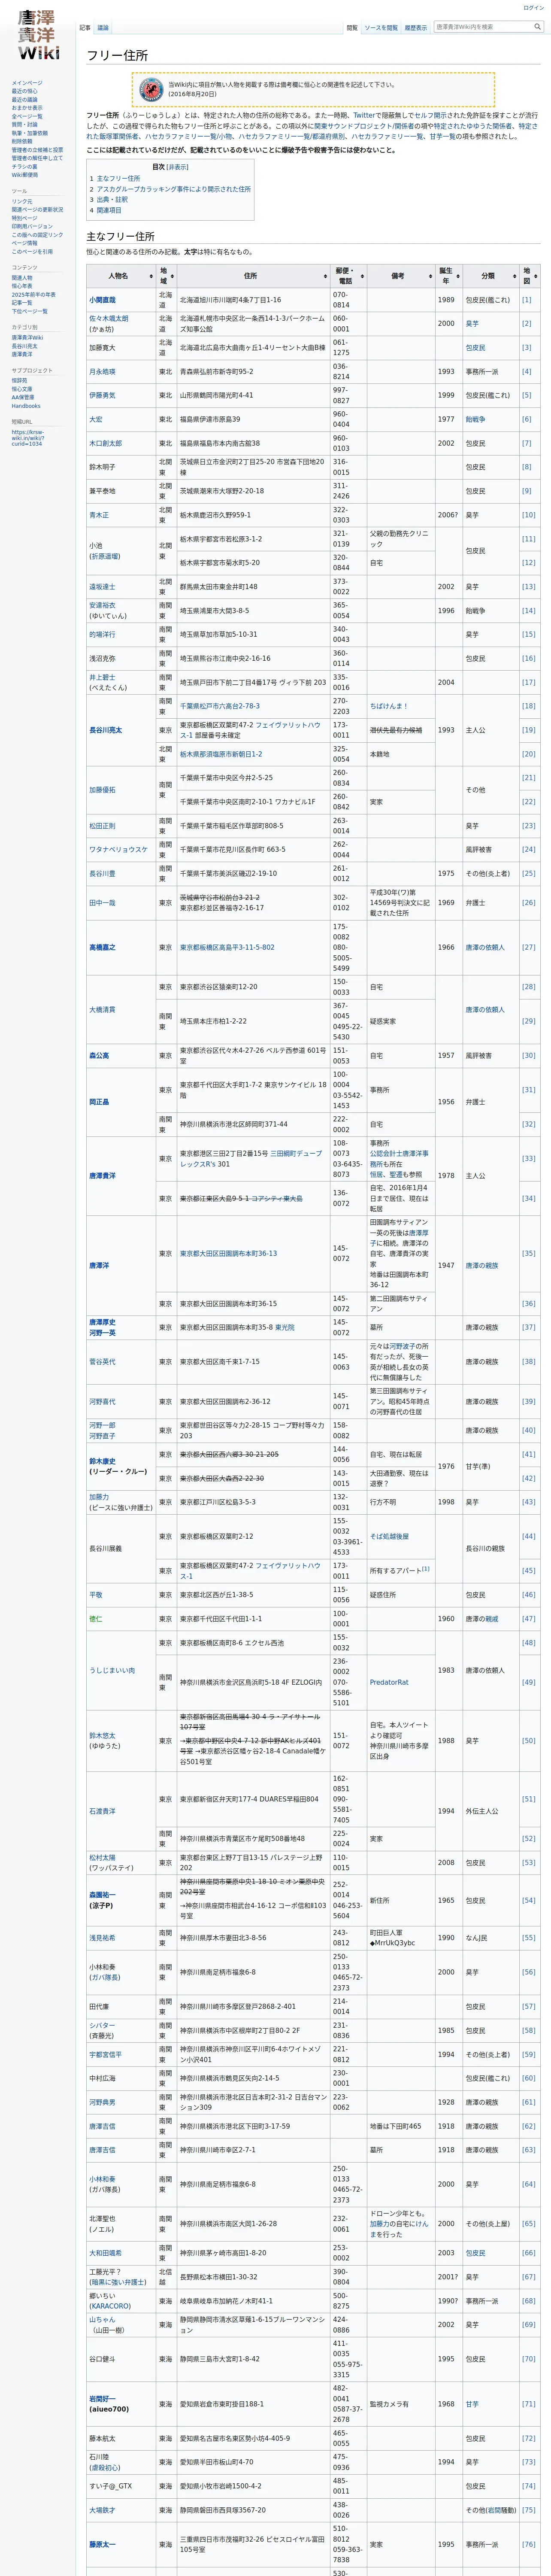Image resolution: width=551 pixels, height=2576 pixels.
Task: Open 恒心年表 in コンテンツ section
Action: (22, 286)
